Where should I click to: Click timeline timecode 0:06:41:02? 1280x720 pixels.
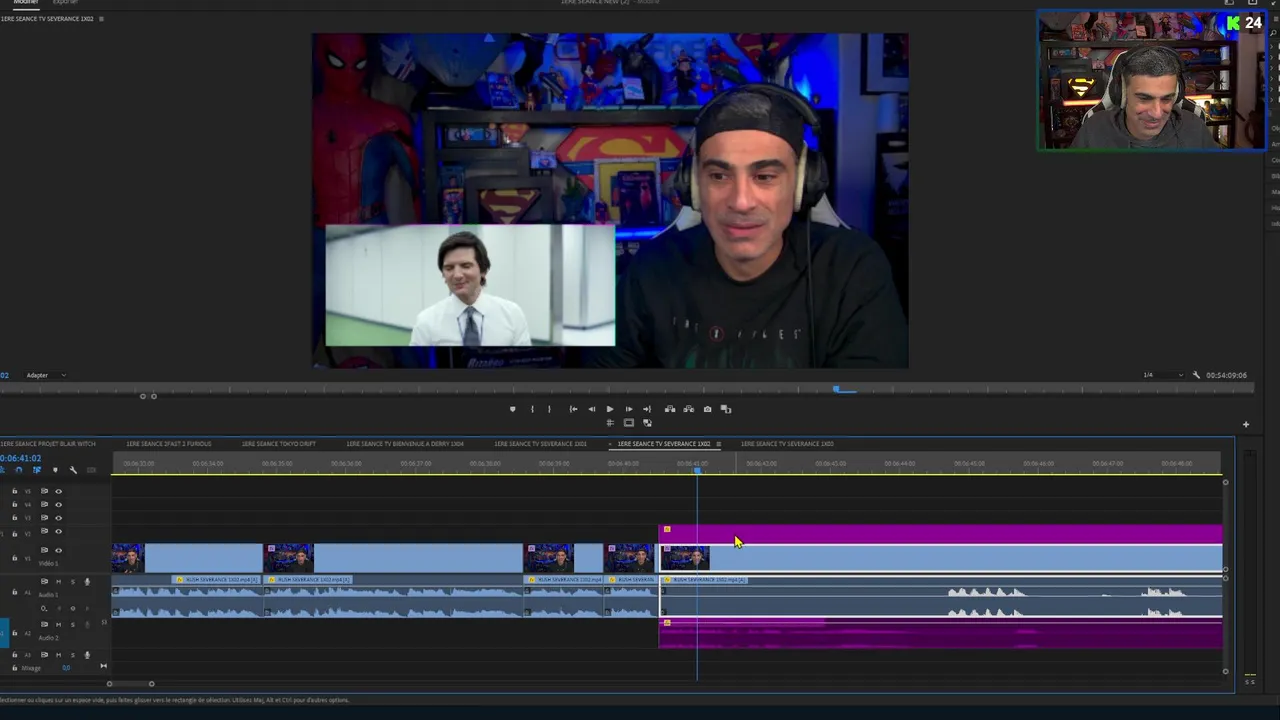point(21,458)
